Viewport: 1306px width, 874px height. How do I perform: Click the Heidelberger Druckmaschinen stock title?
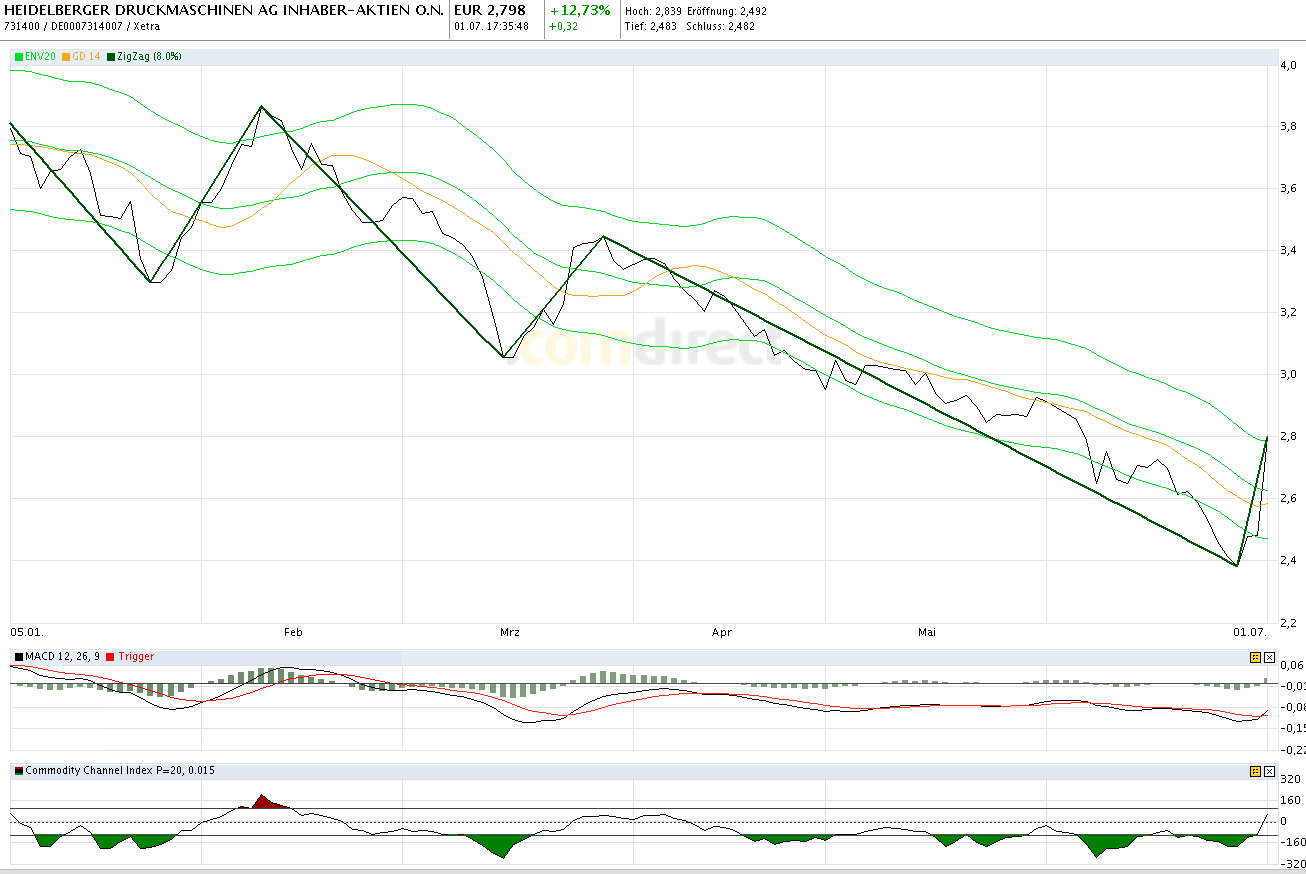coord(224,10)
